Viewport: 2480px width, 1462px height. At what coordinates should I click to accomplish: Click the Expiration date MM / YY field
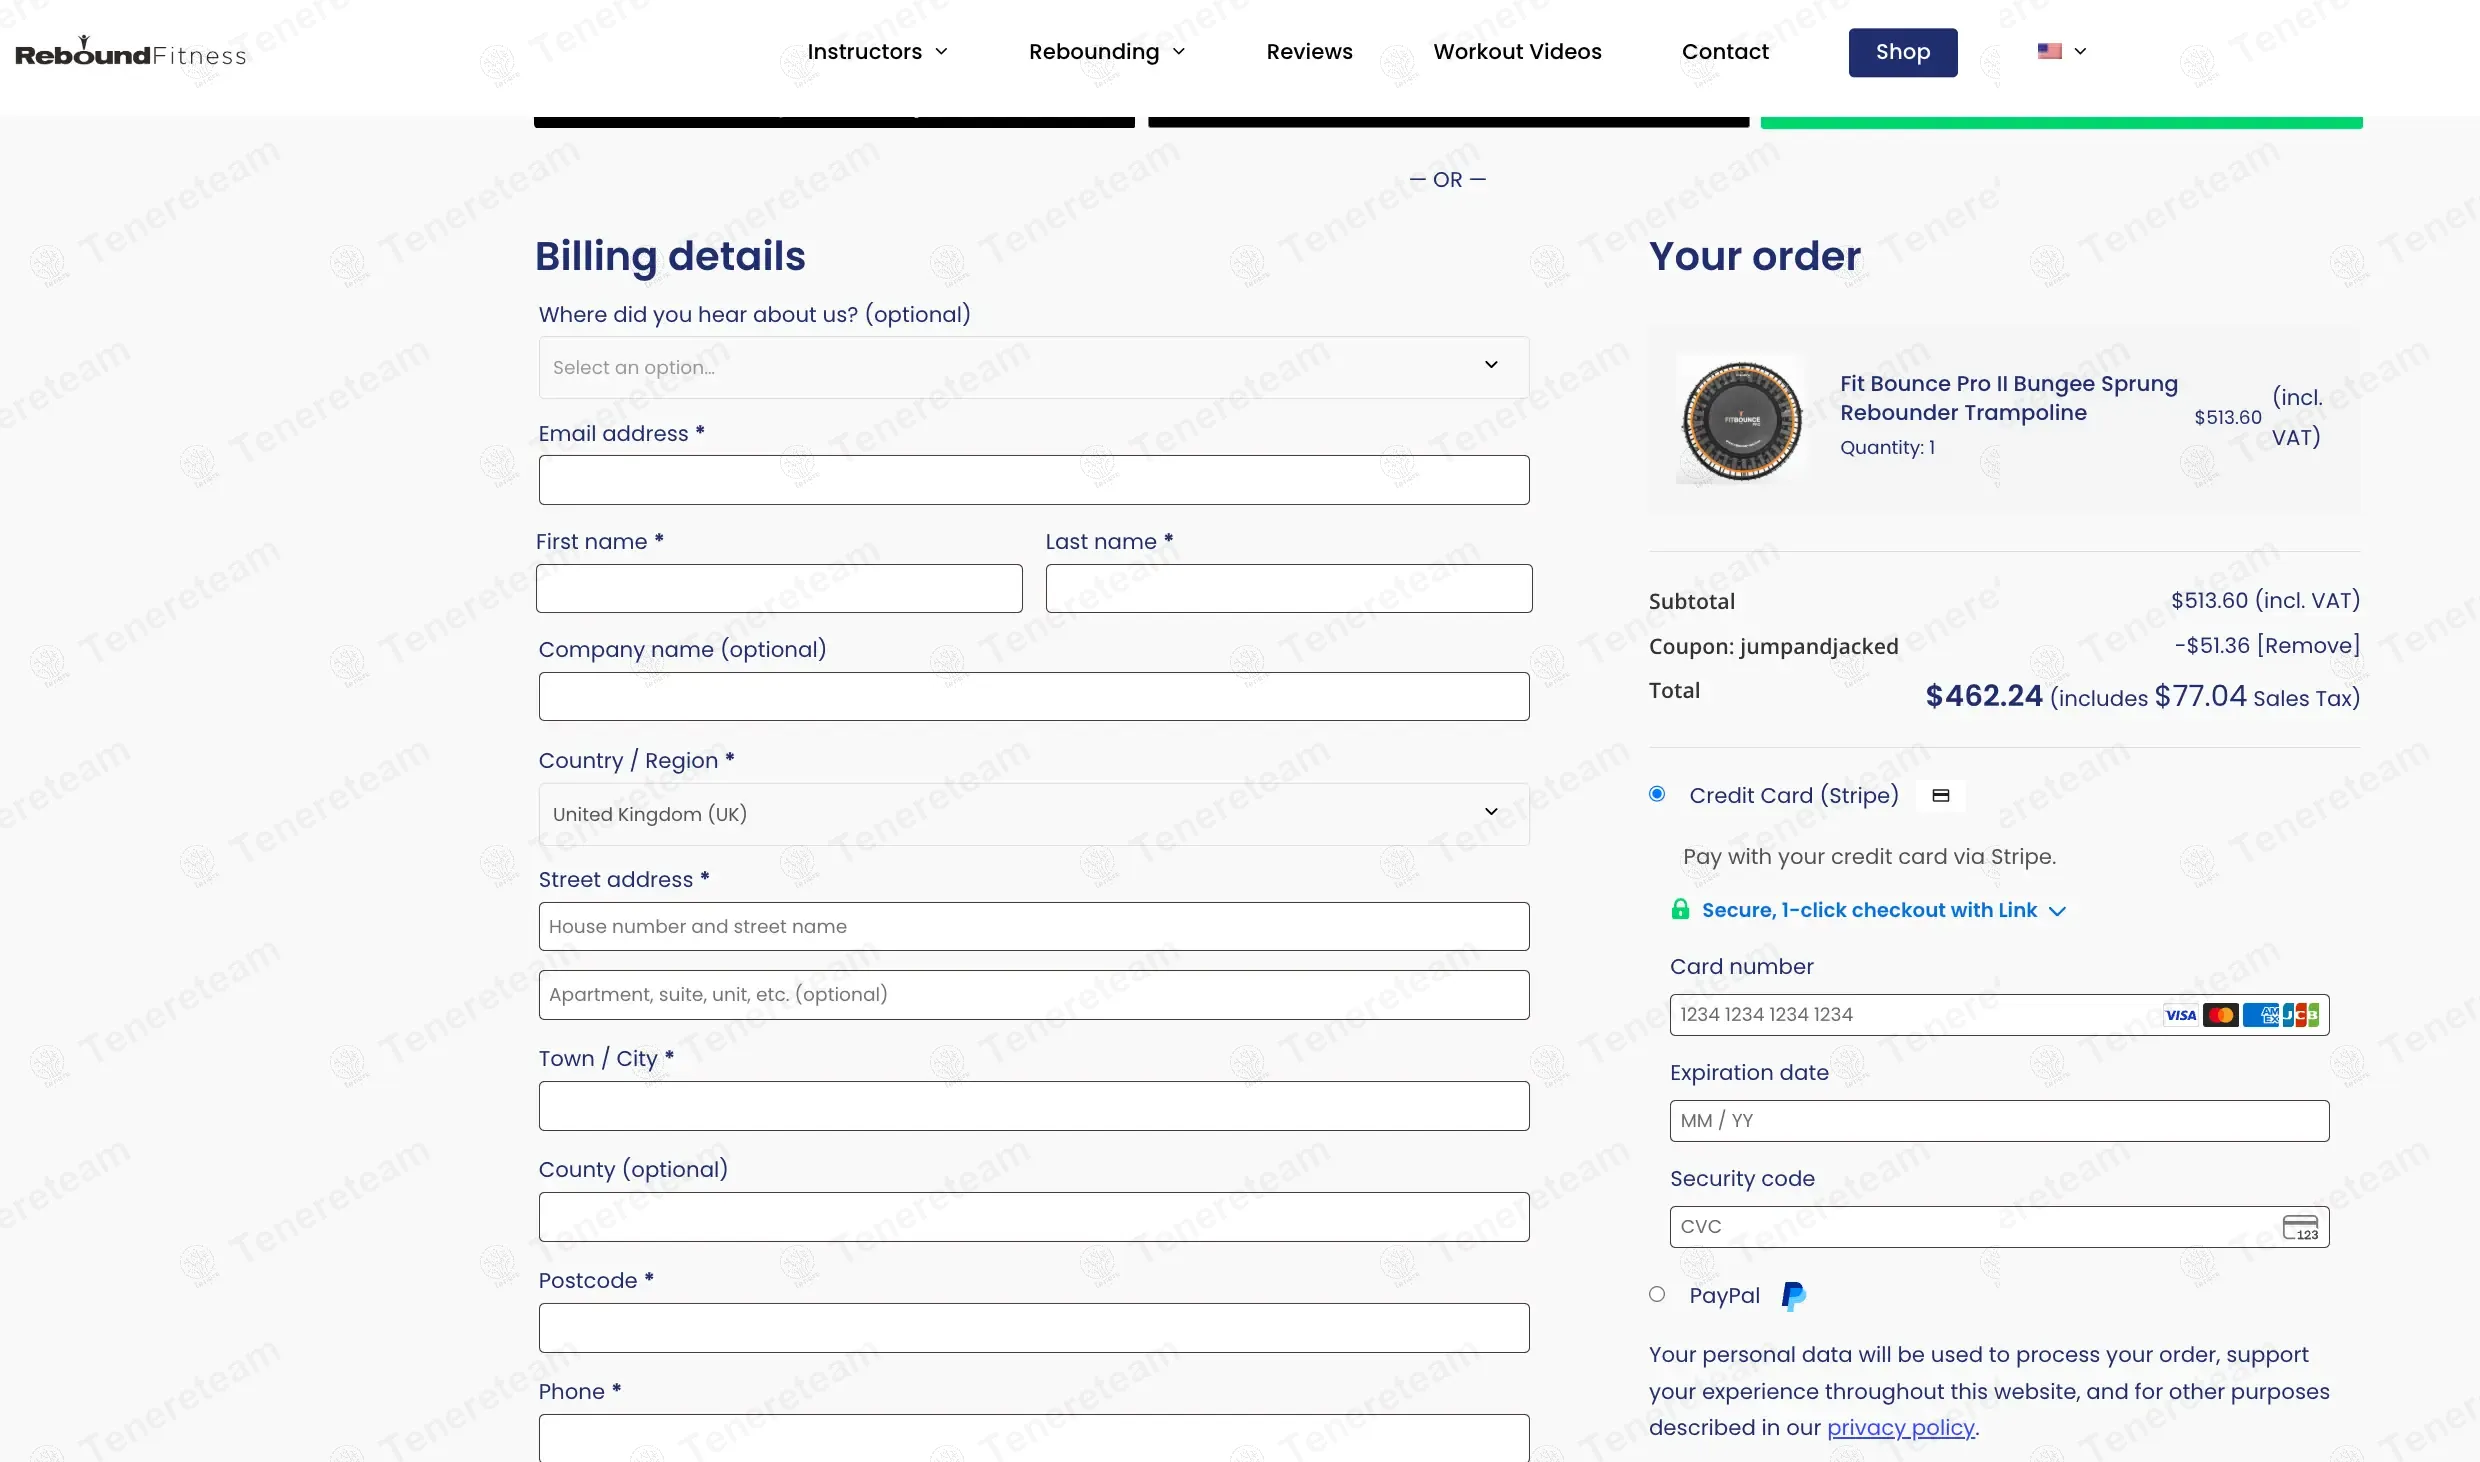pyautogui.click(x=1999, y=1121)
